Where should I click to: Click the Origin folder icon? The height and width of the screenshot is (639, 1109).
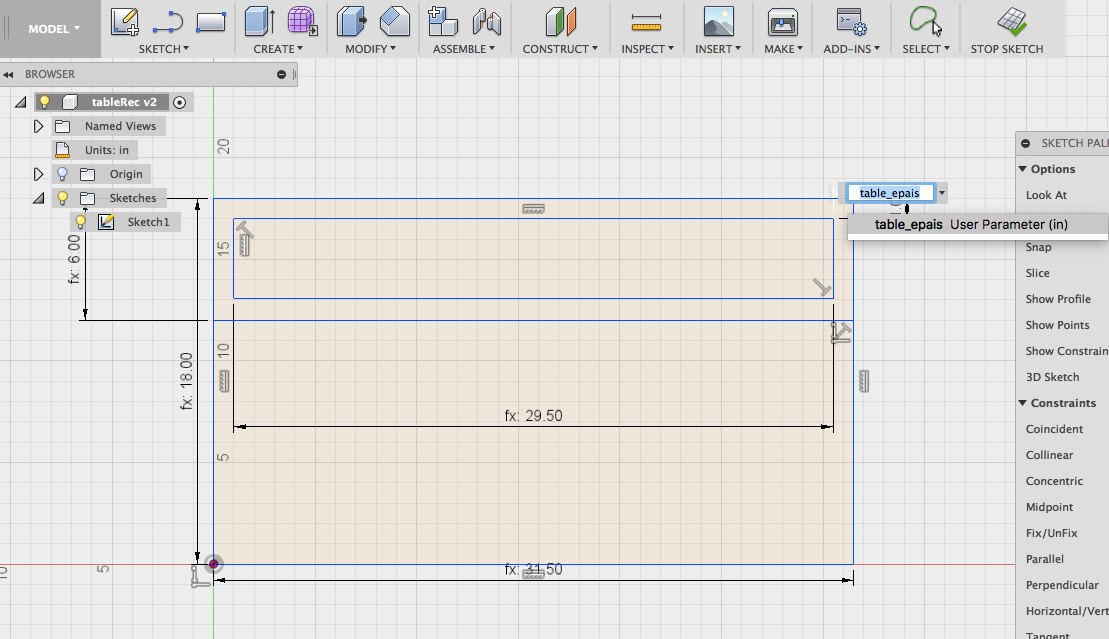(88, 174)
